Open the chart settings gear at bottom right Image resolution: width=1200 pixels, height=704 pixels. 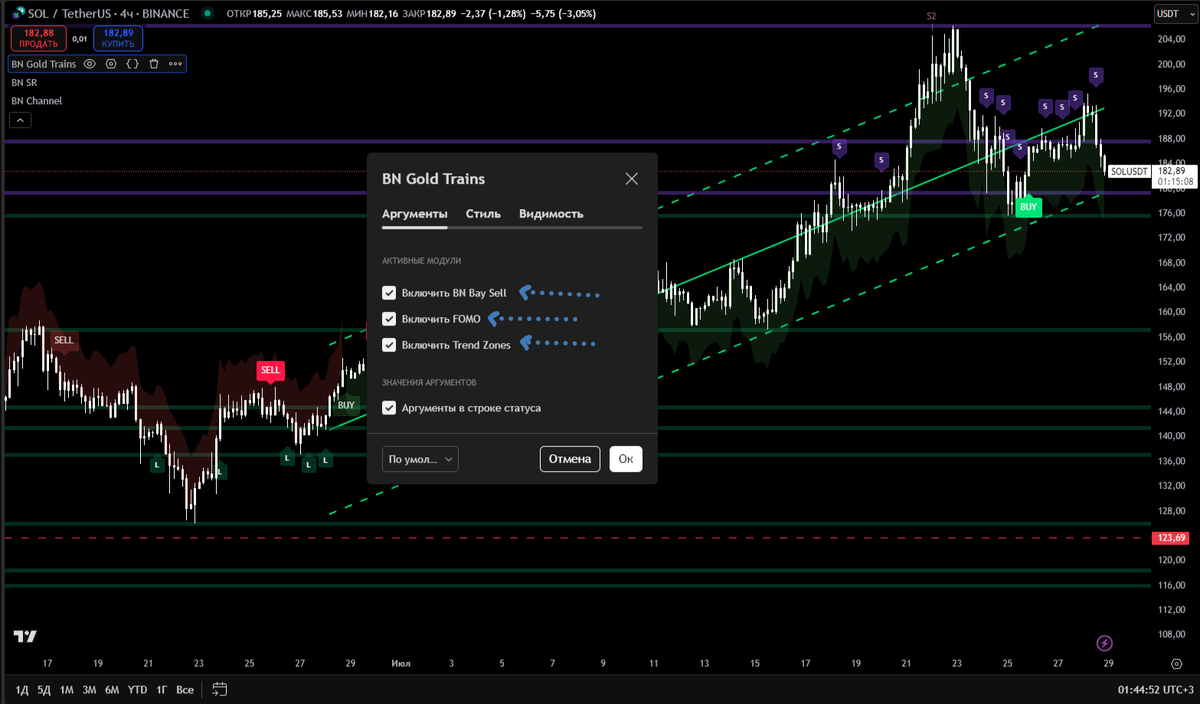[1176, 664]
